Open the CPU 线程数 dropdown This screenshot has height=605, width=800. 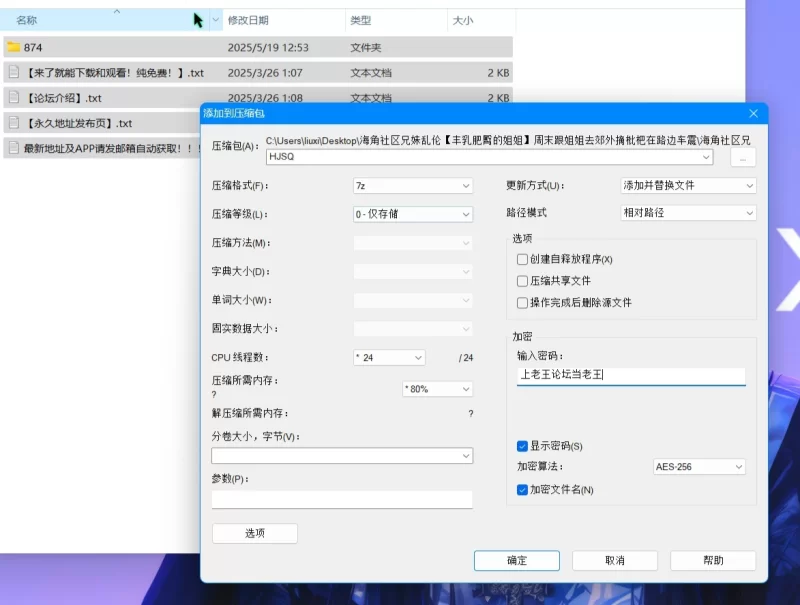tap(388, 358)
